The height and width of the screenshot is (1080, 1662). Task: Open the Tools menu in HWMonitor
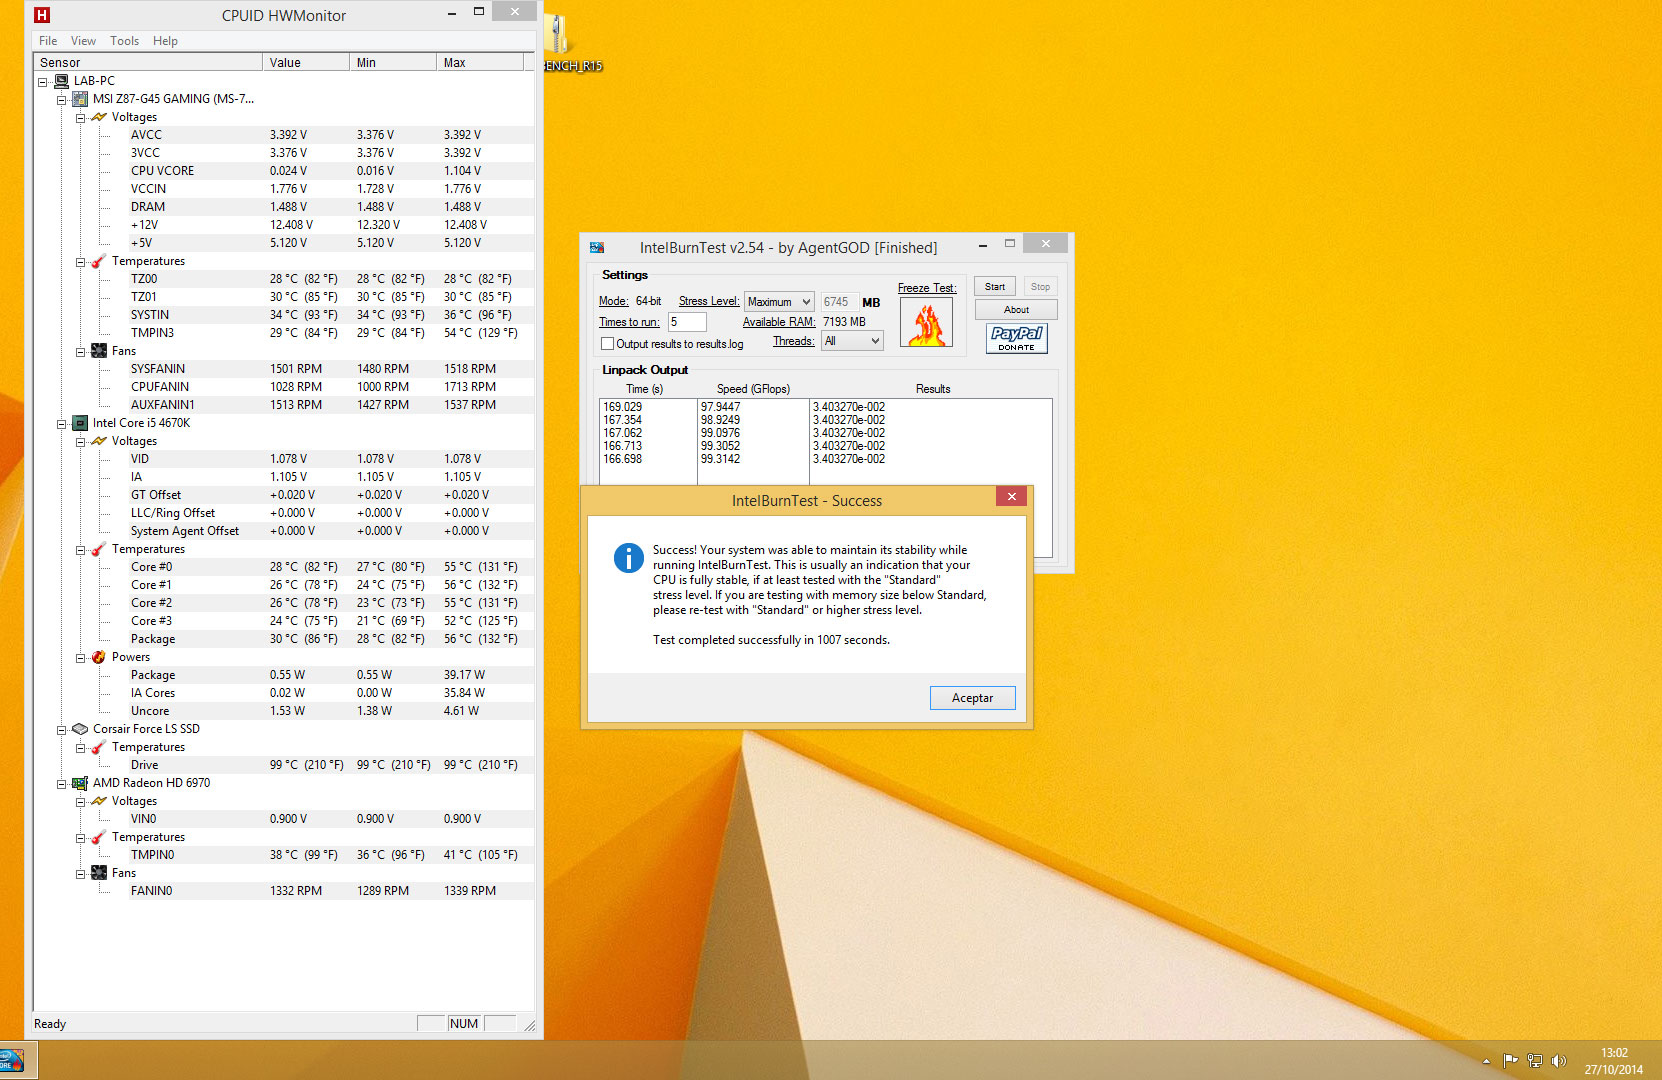tap(124, 41)
